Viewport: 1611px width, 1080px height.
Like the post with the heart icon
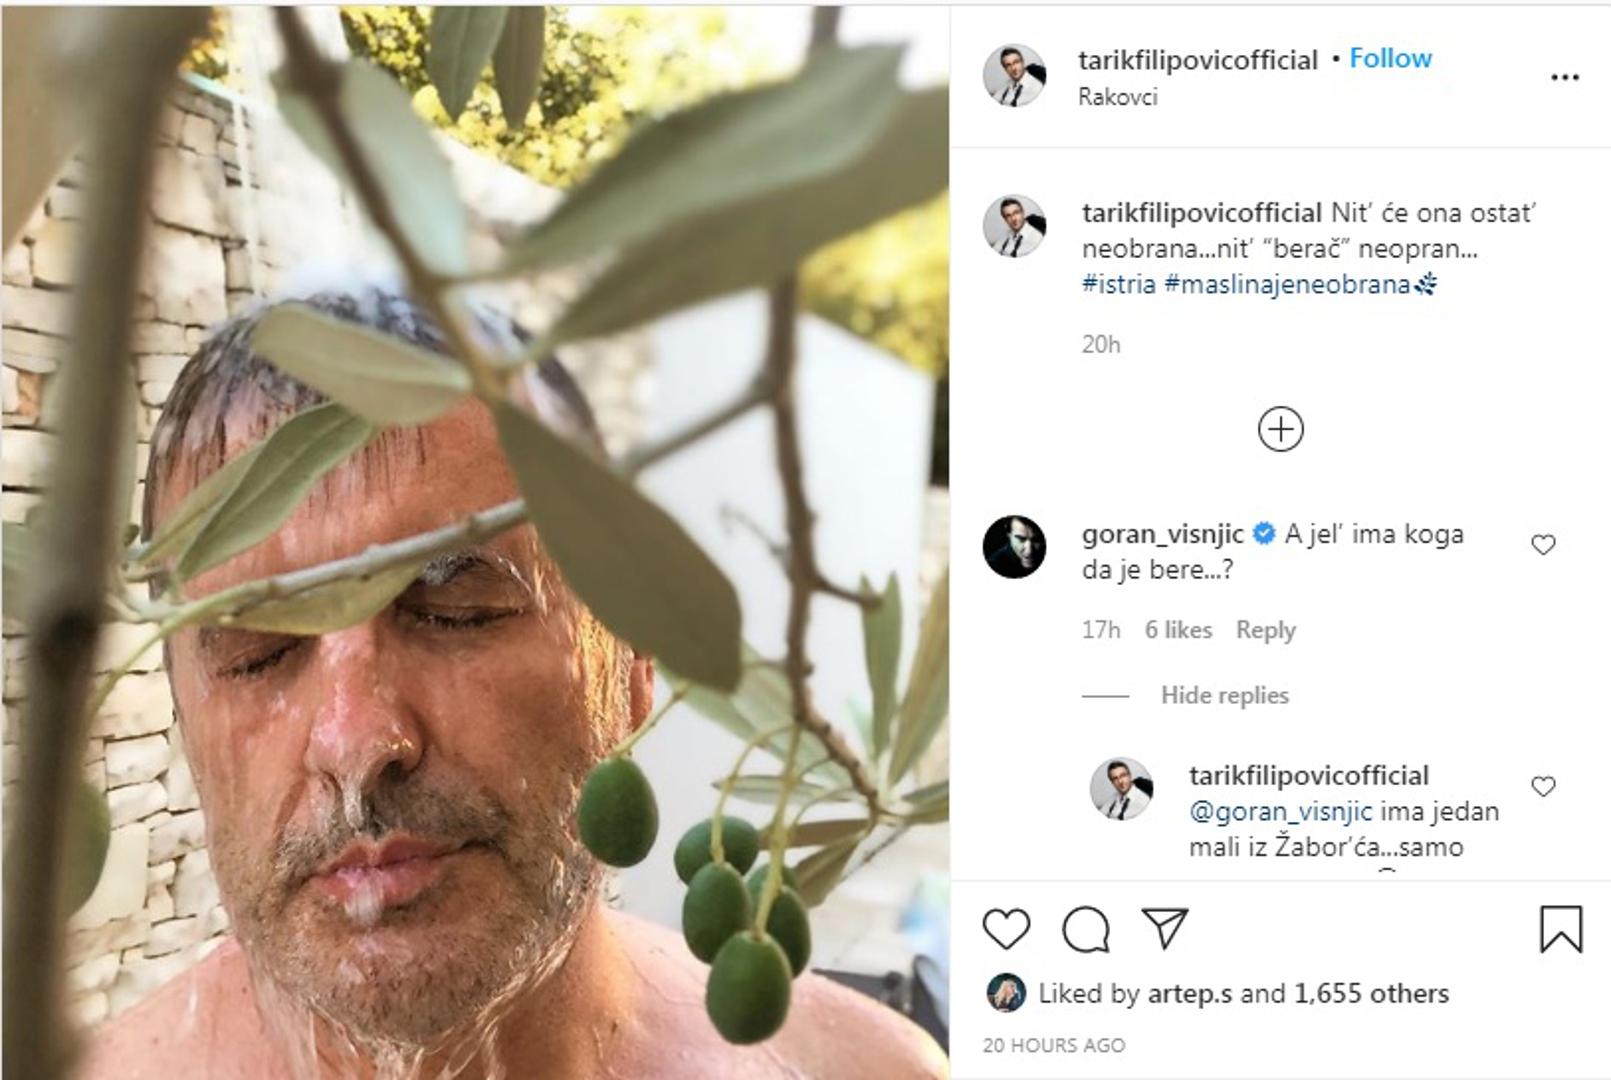click(1006, 929)
